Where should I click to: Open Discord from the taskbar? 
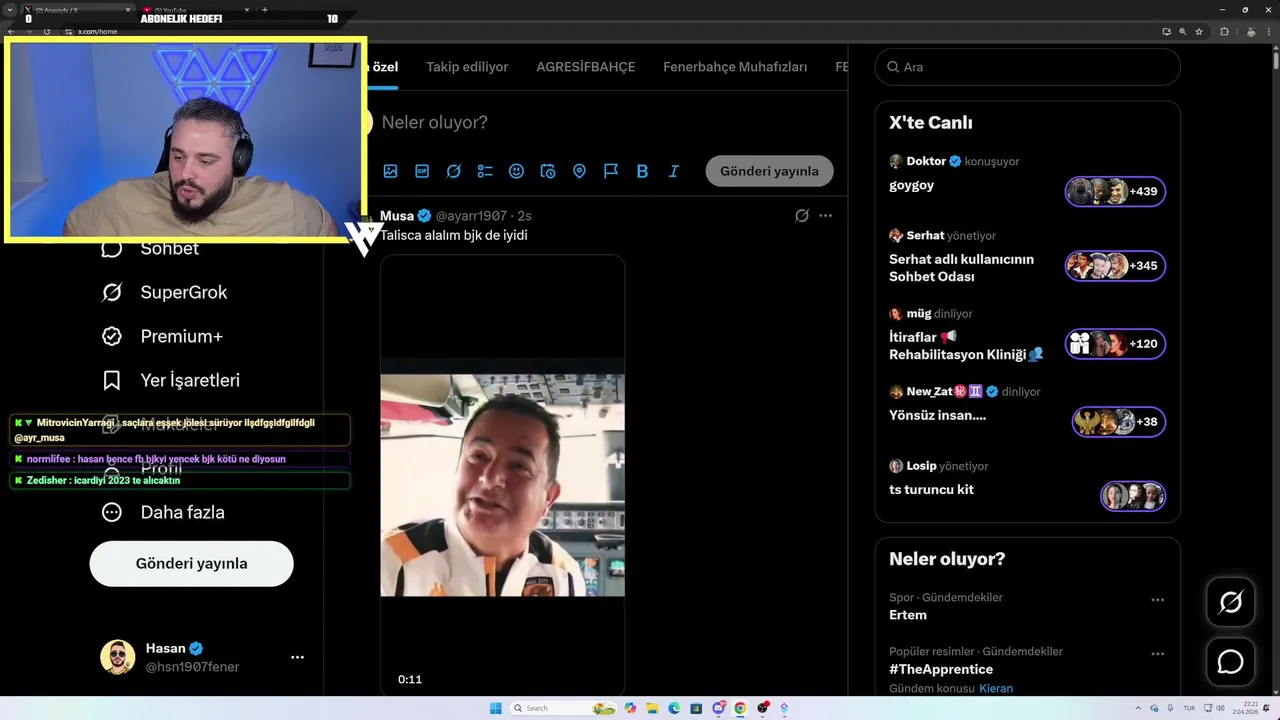[x=718, y=708]
